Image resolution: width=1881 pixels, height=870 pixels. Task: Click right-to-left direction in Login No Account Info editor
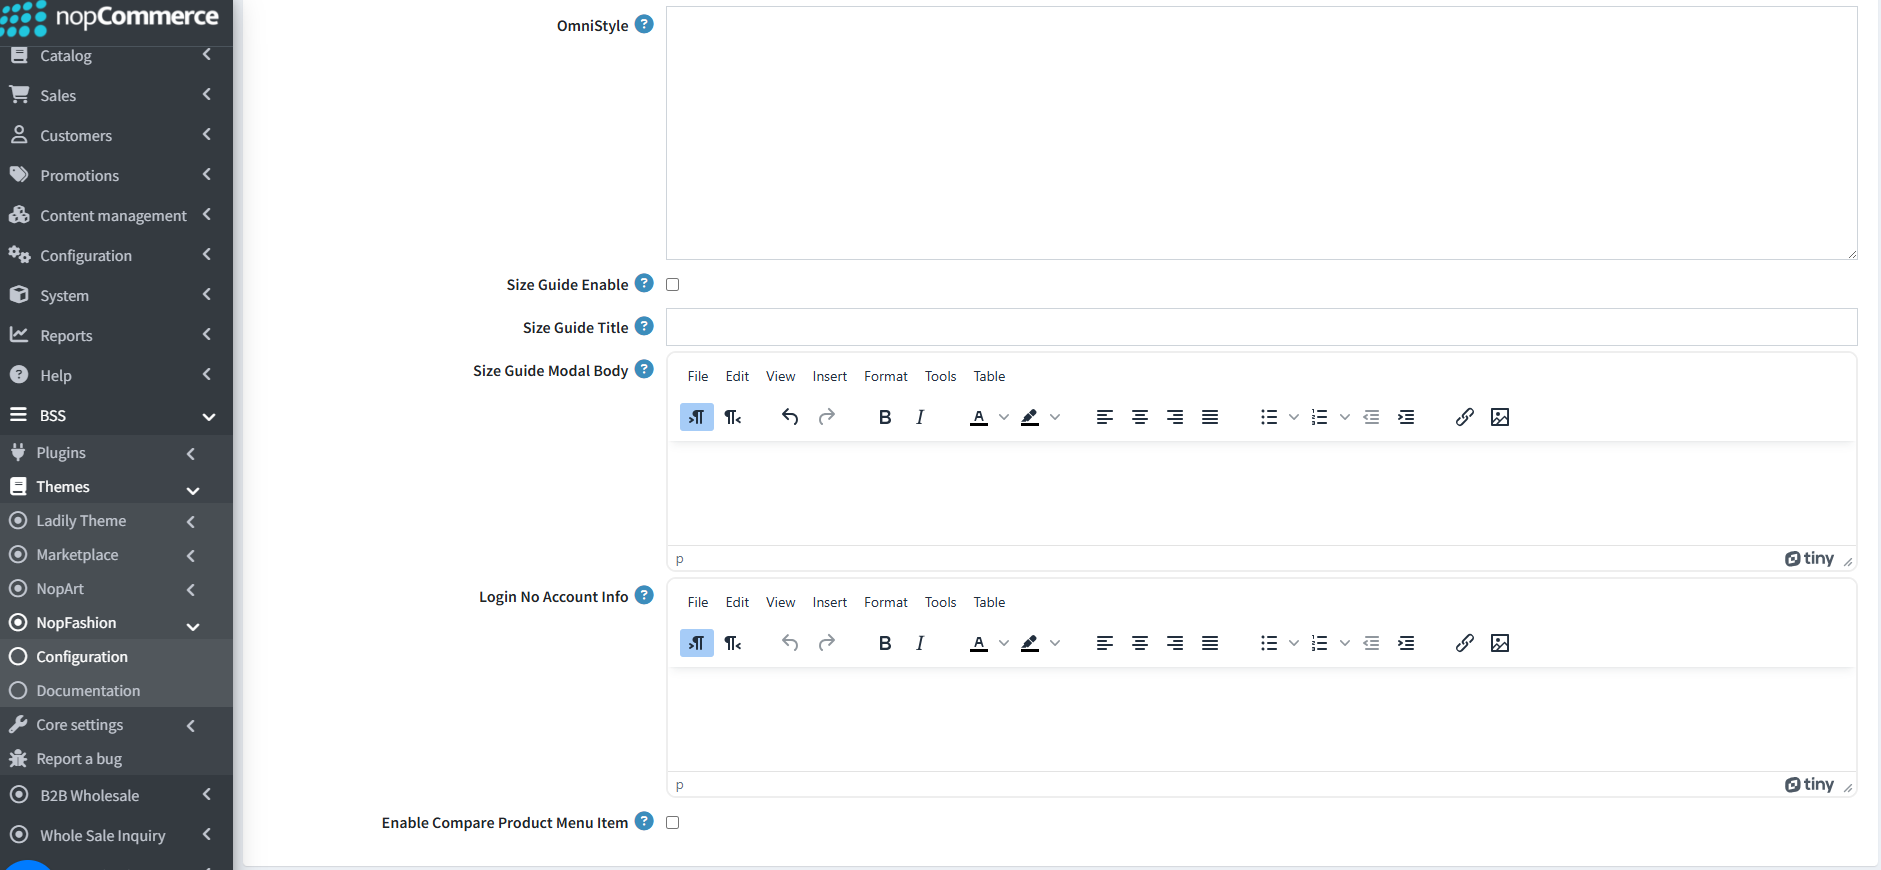pyautogui.click(x=733, y=643)
